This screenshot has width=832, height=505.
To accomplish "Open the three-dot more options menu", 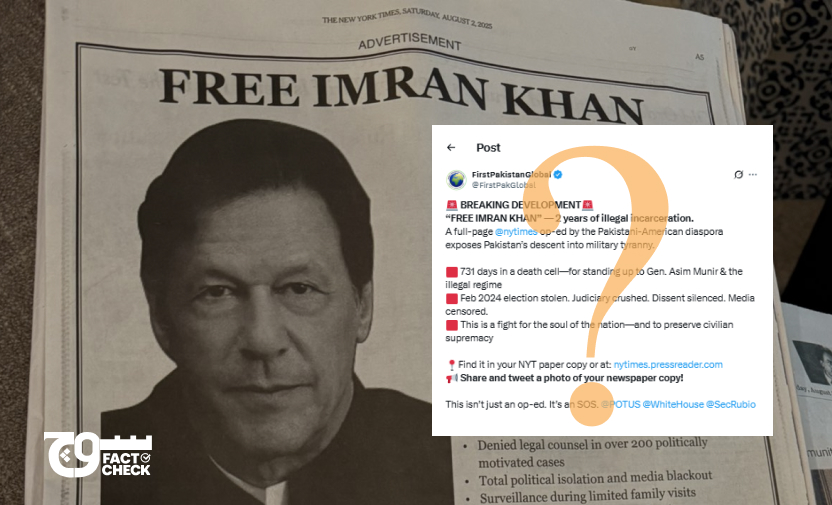I will point(753,175).
